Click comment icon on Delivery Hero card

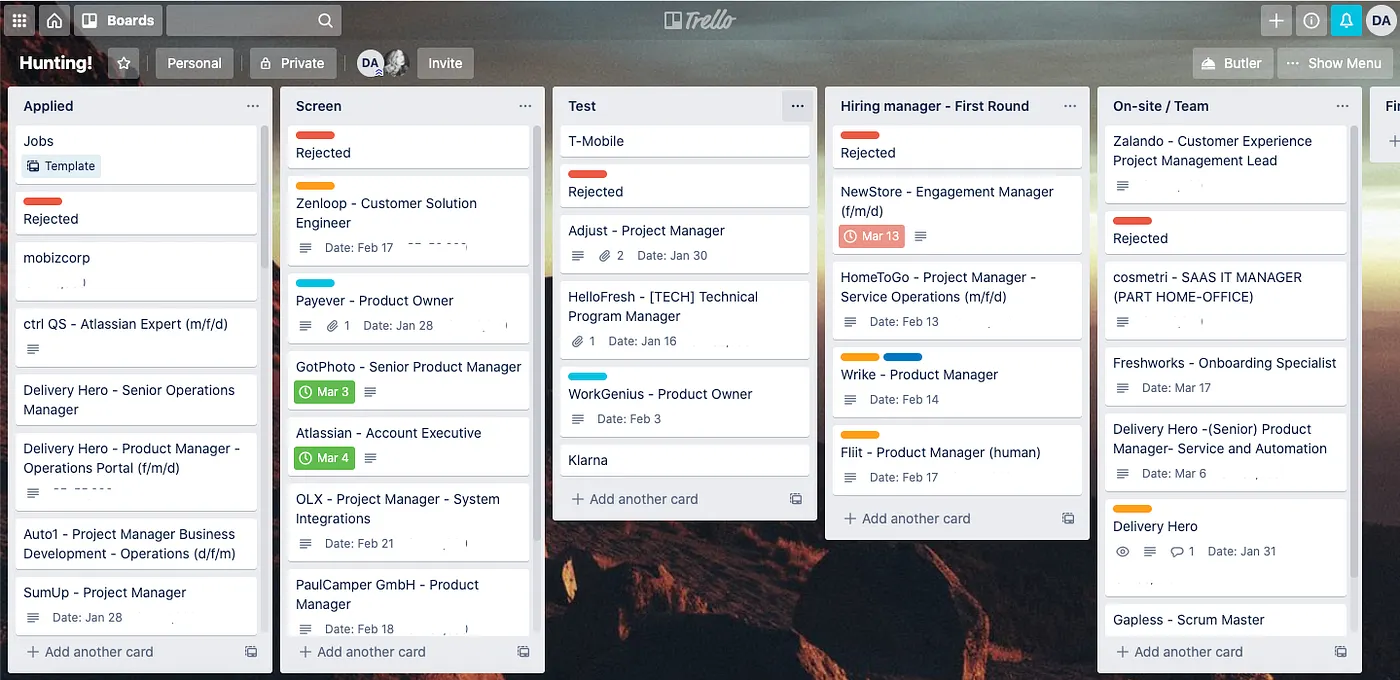pos(1177,551)
